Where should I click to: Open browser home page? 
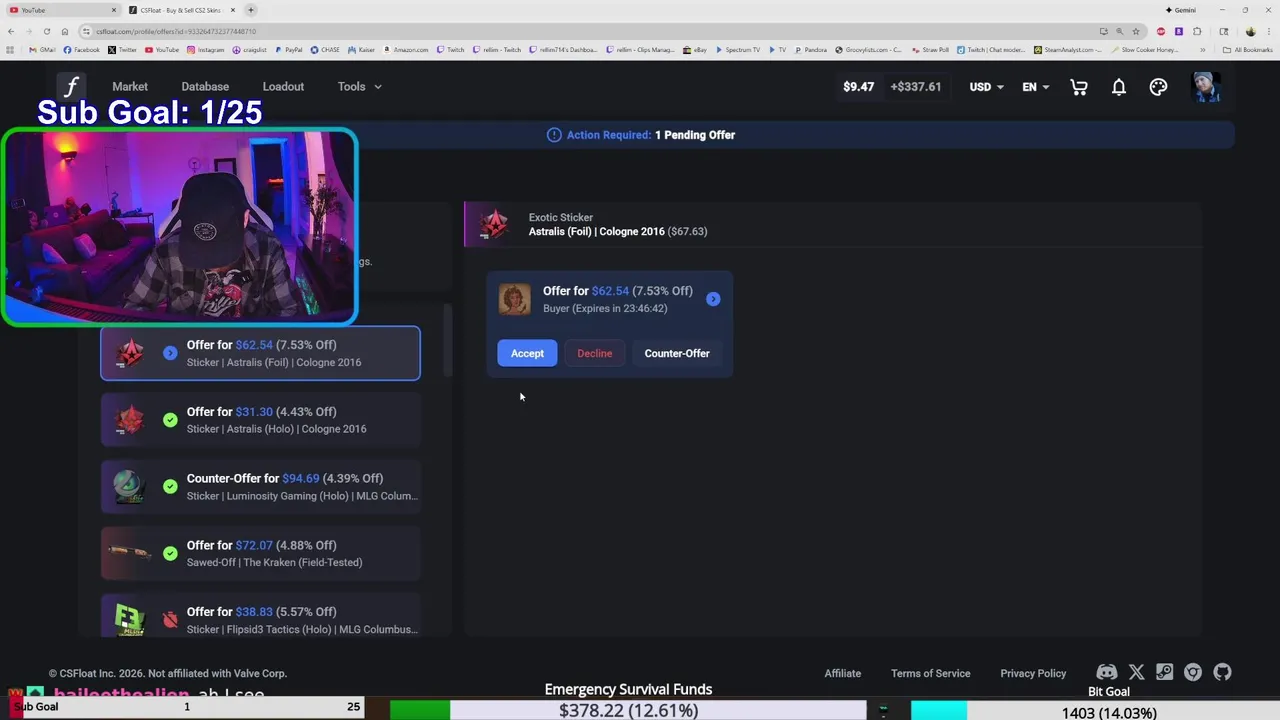[65, 31]
